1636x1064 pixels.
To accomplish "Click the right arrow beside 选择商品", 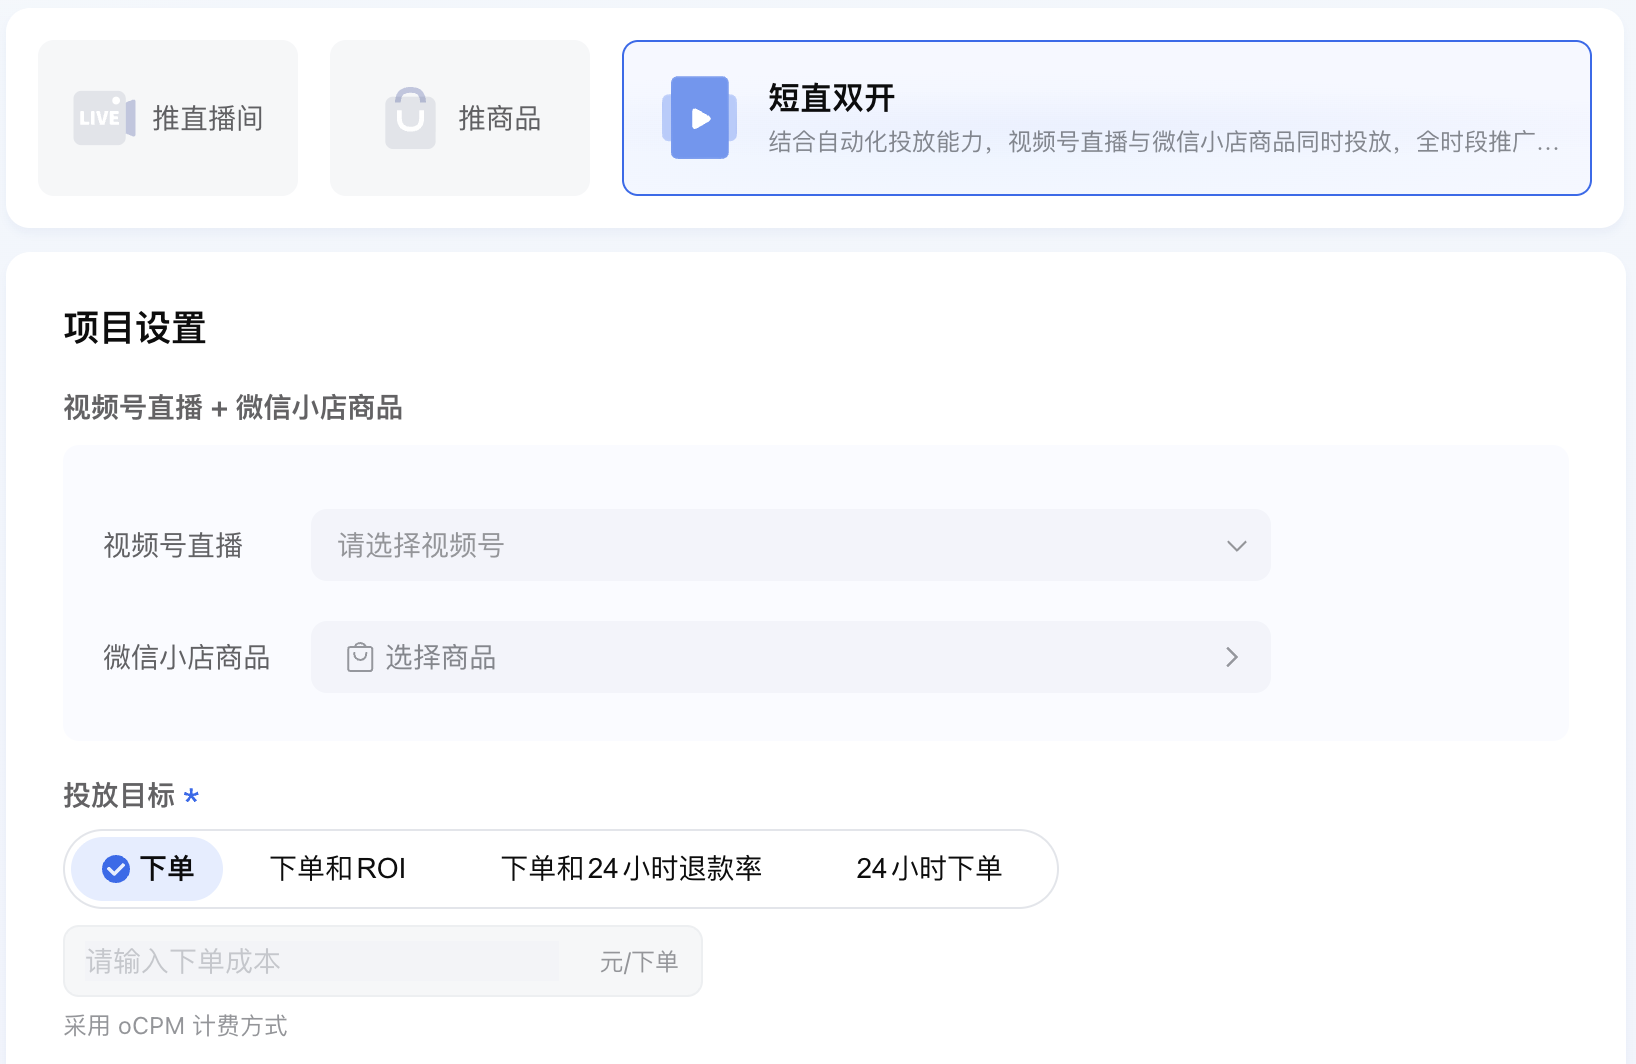I will pos(1232,657).
